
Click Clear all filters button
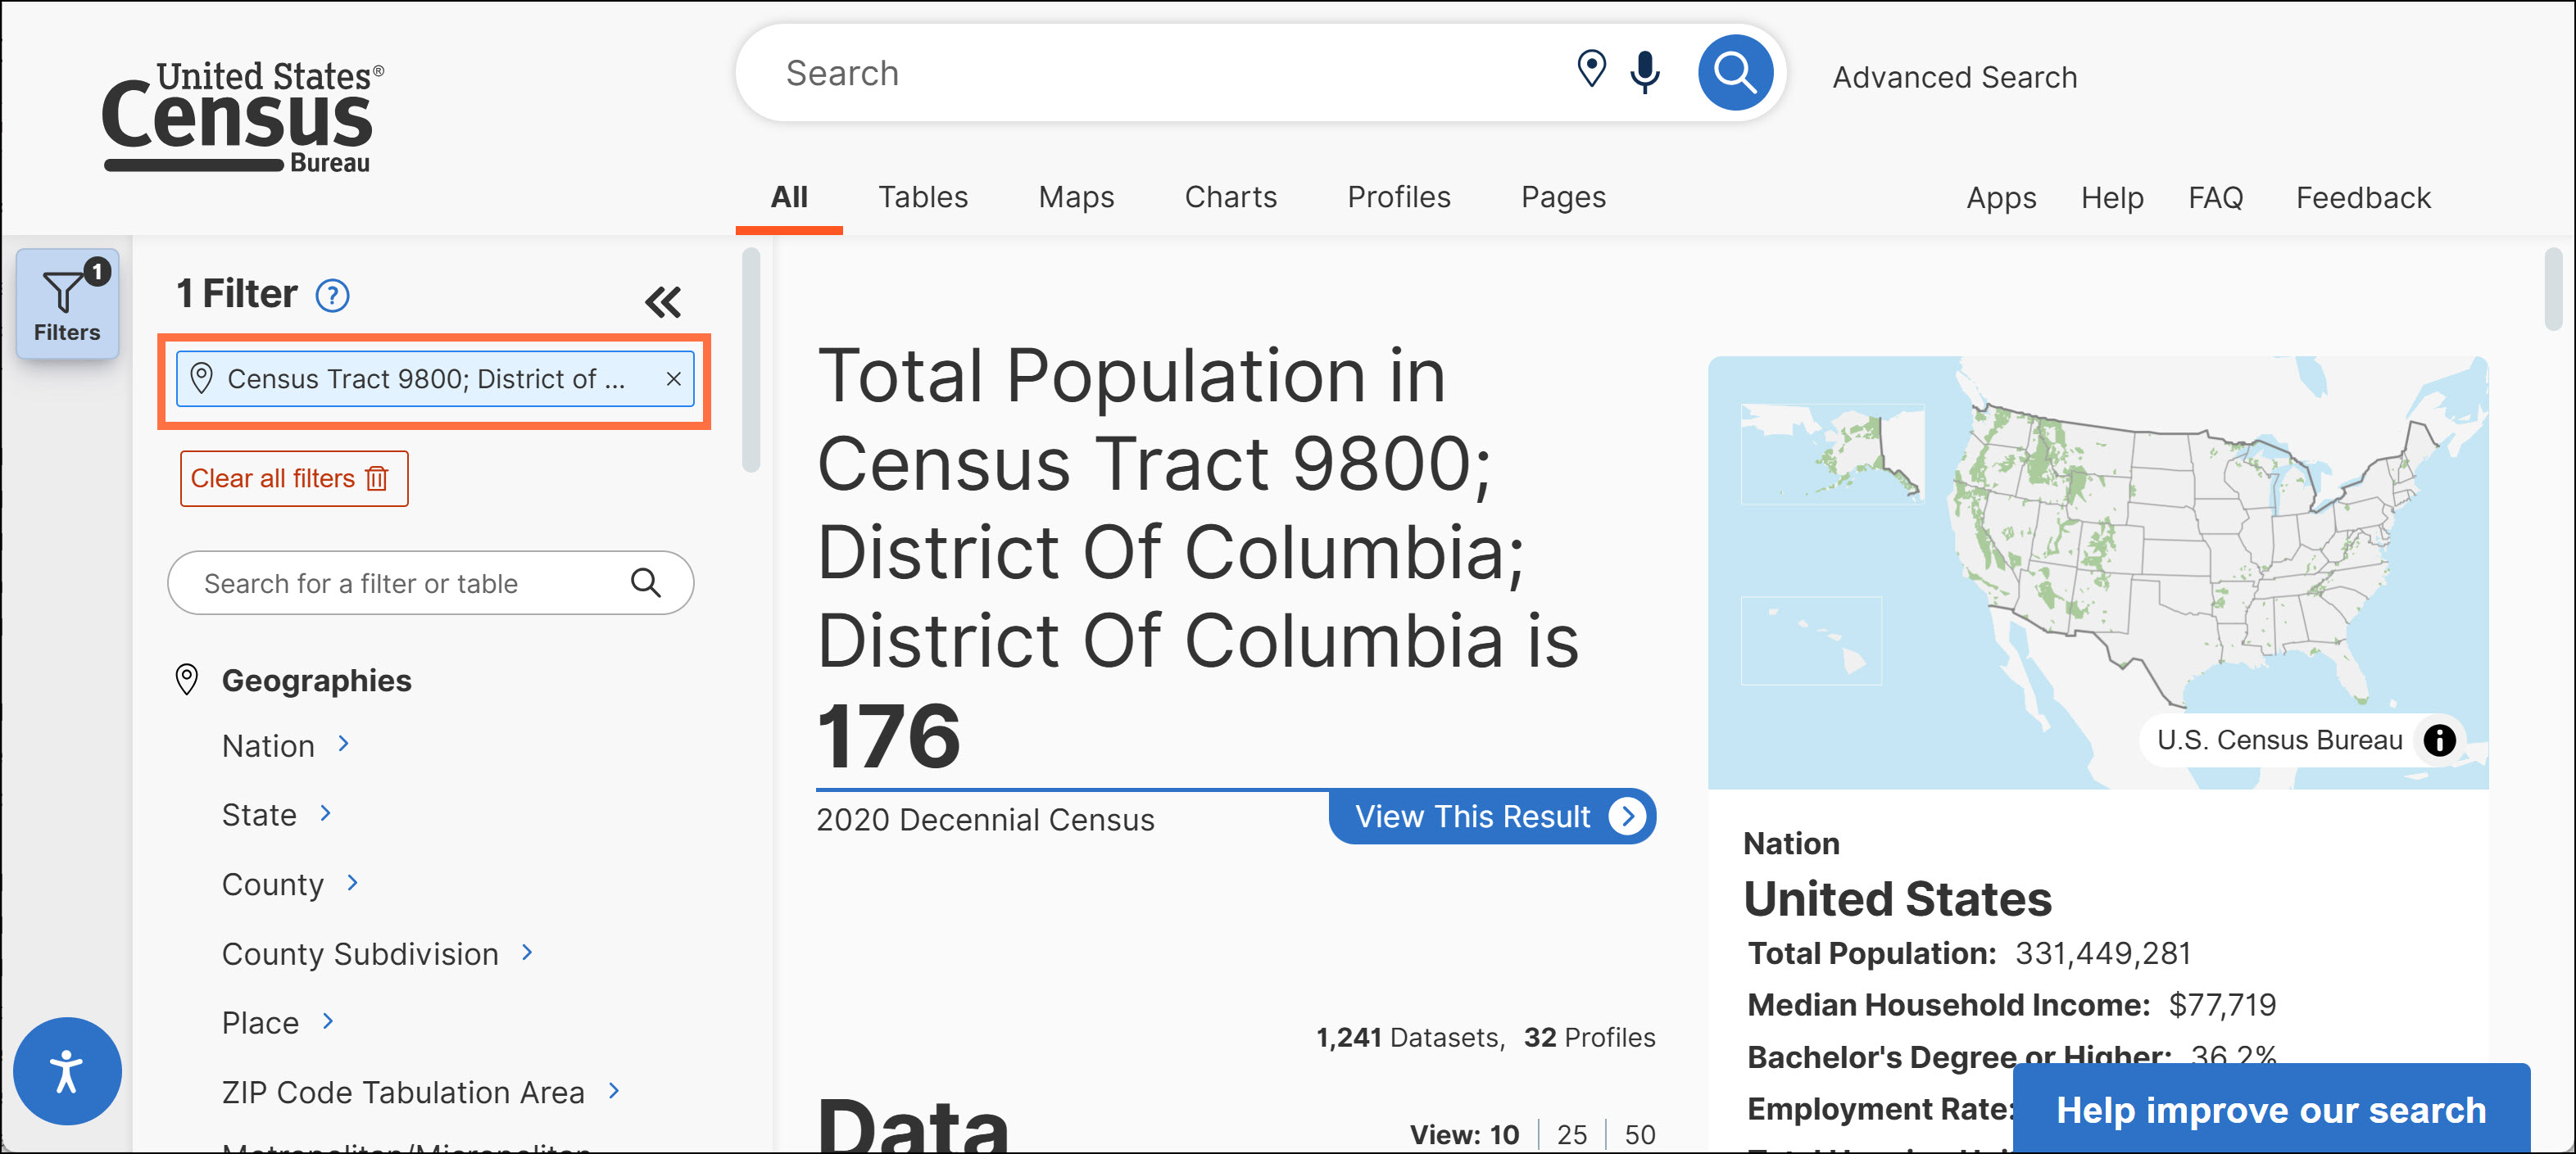point(294,478)
